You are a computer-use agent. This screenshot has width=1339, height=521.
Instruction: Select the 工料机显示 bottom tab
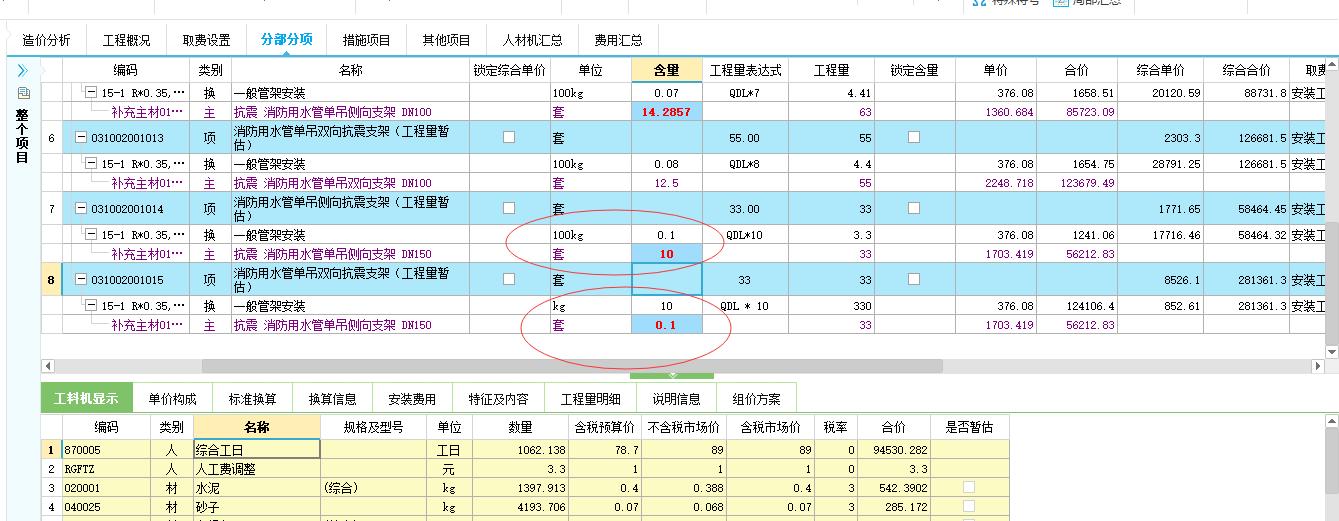87,398
